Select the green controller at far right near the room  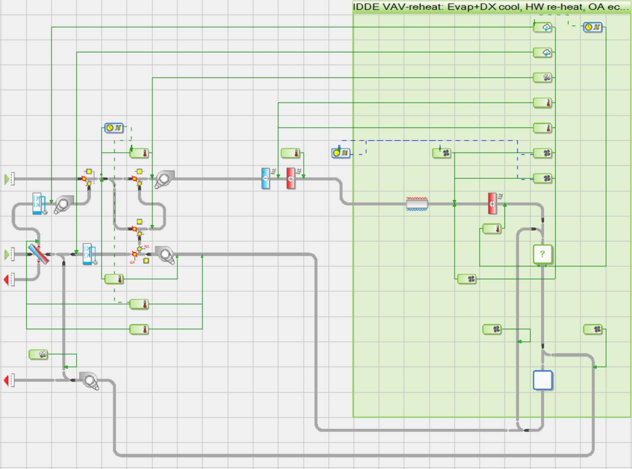coord(592,329)
